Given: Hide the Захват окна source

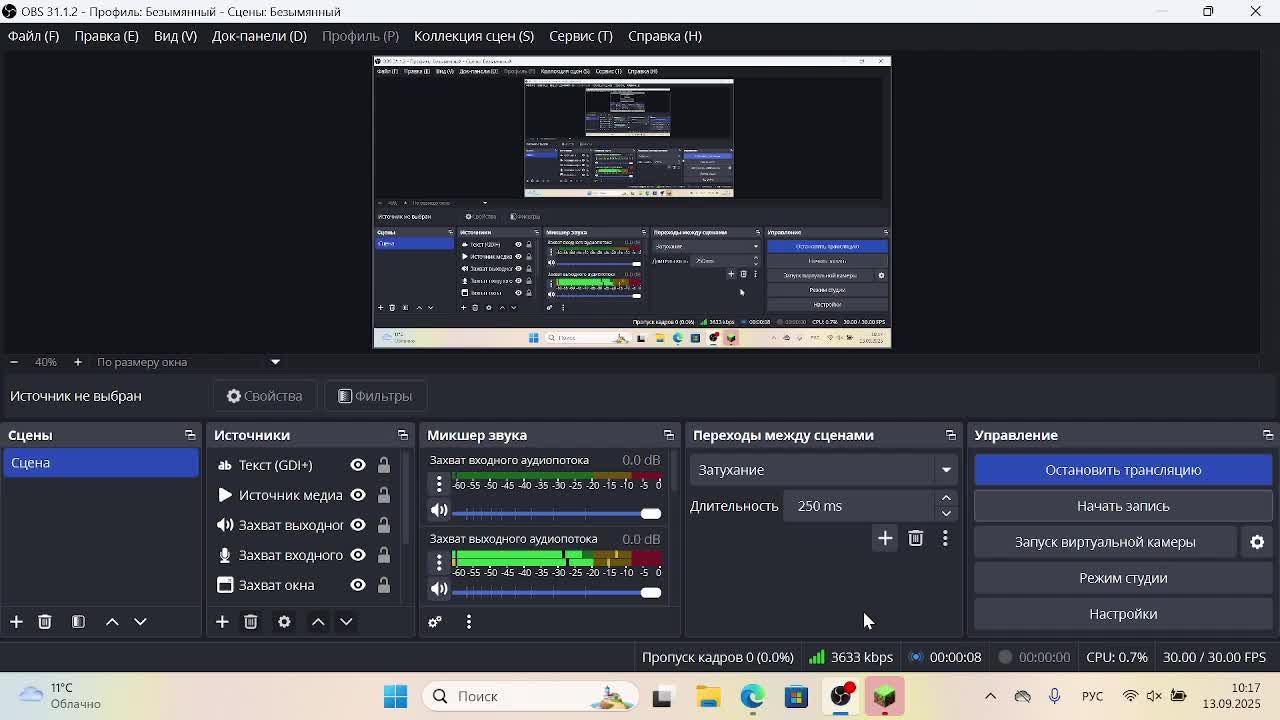Looking at the screenshot, I should point(358,585).
